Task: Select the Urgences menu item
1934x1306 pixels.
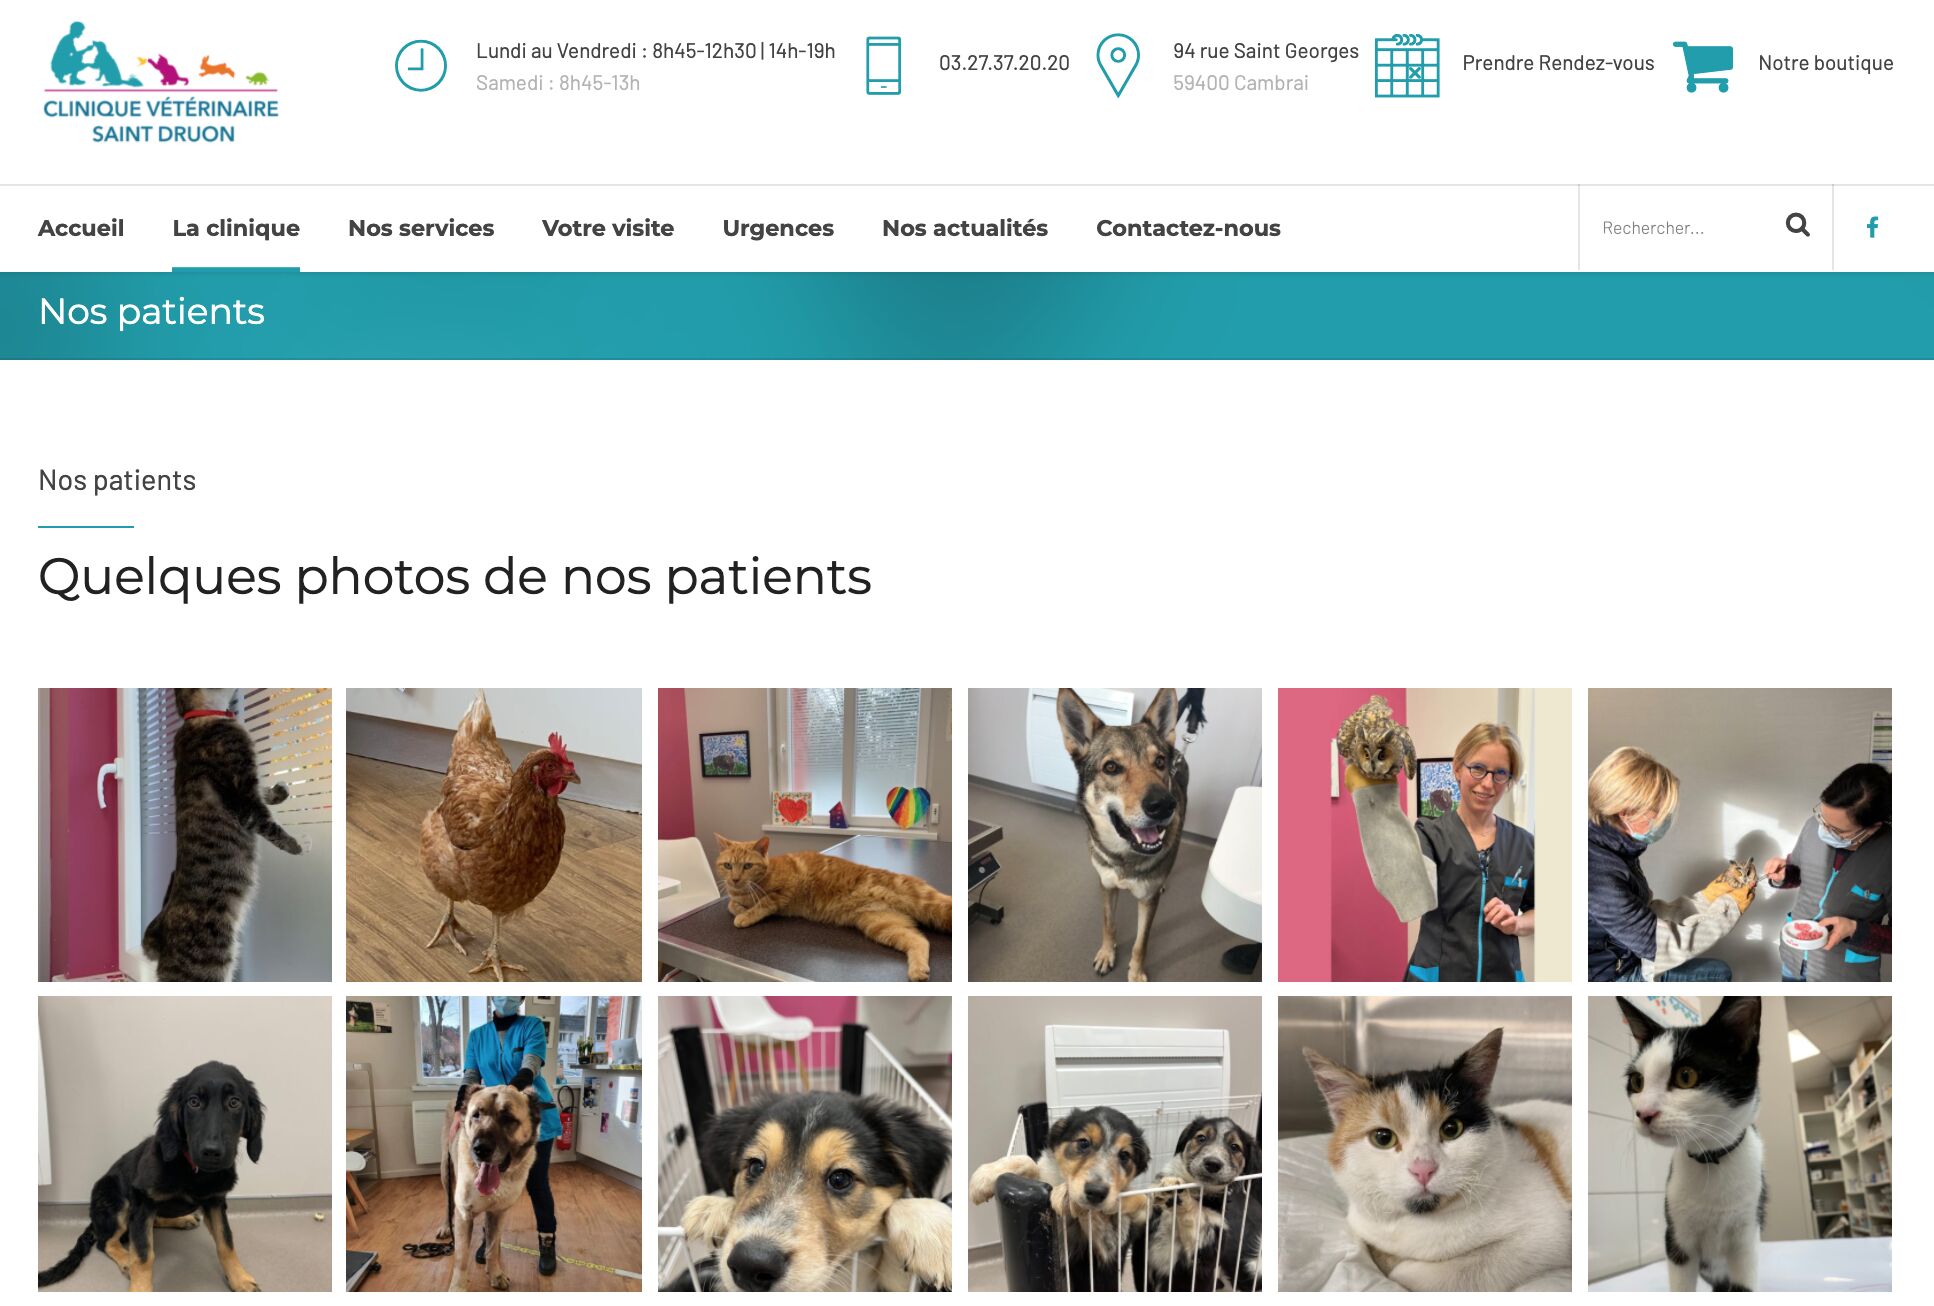Action: coord(778,228)
